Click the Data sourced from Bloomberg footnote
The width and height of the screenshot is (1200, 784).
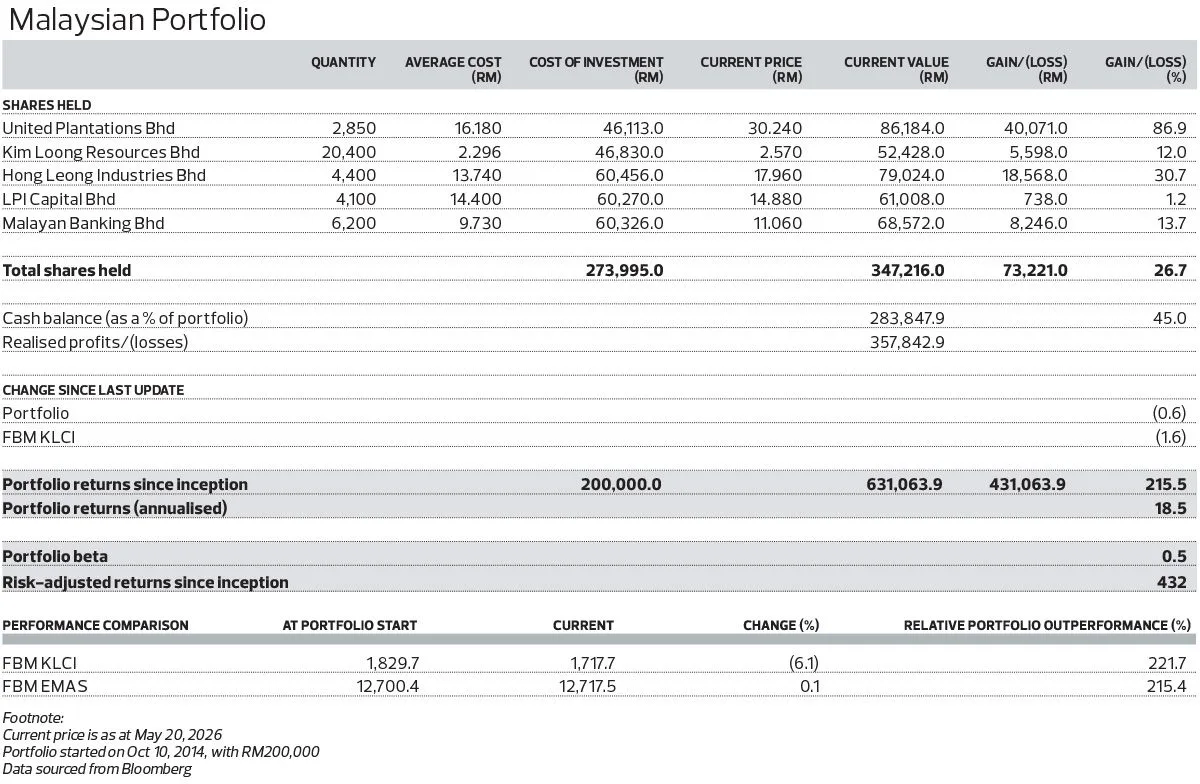click(97, 769)
